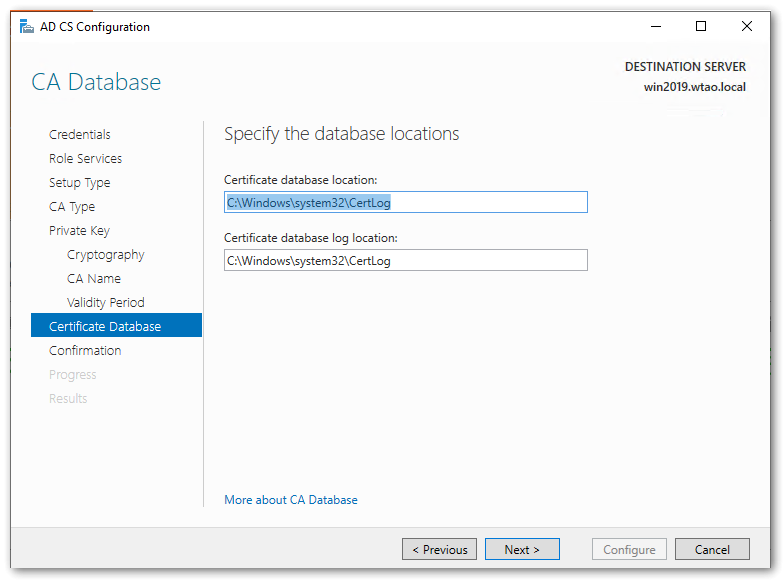The image size is (784, 581).
Task: Maximize the AD CS Configuration window
Action: [x=701, y=26]
